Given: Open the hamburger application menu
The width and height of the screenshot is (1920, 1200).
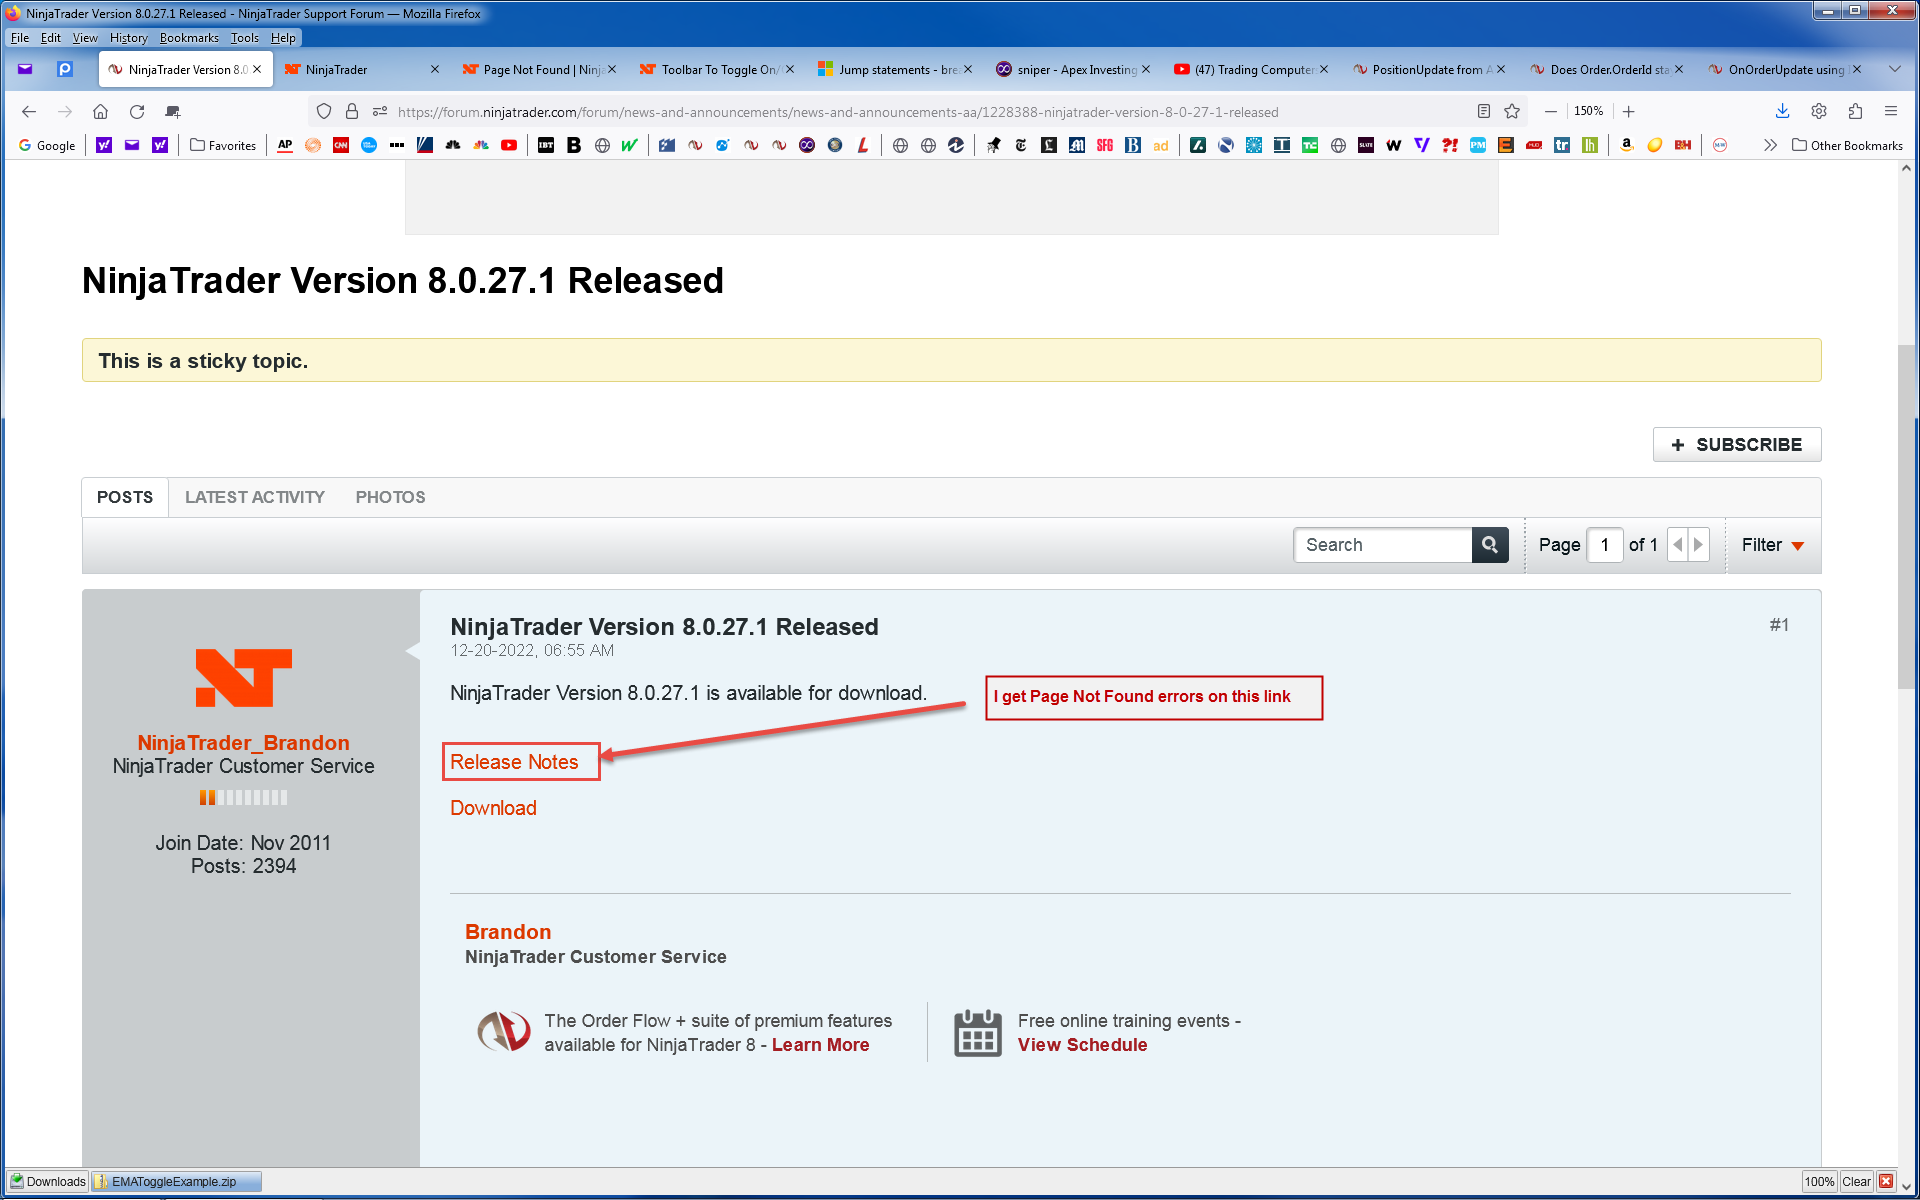Looking at the screenshot, I should (x=1891, y=111).
